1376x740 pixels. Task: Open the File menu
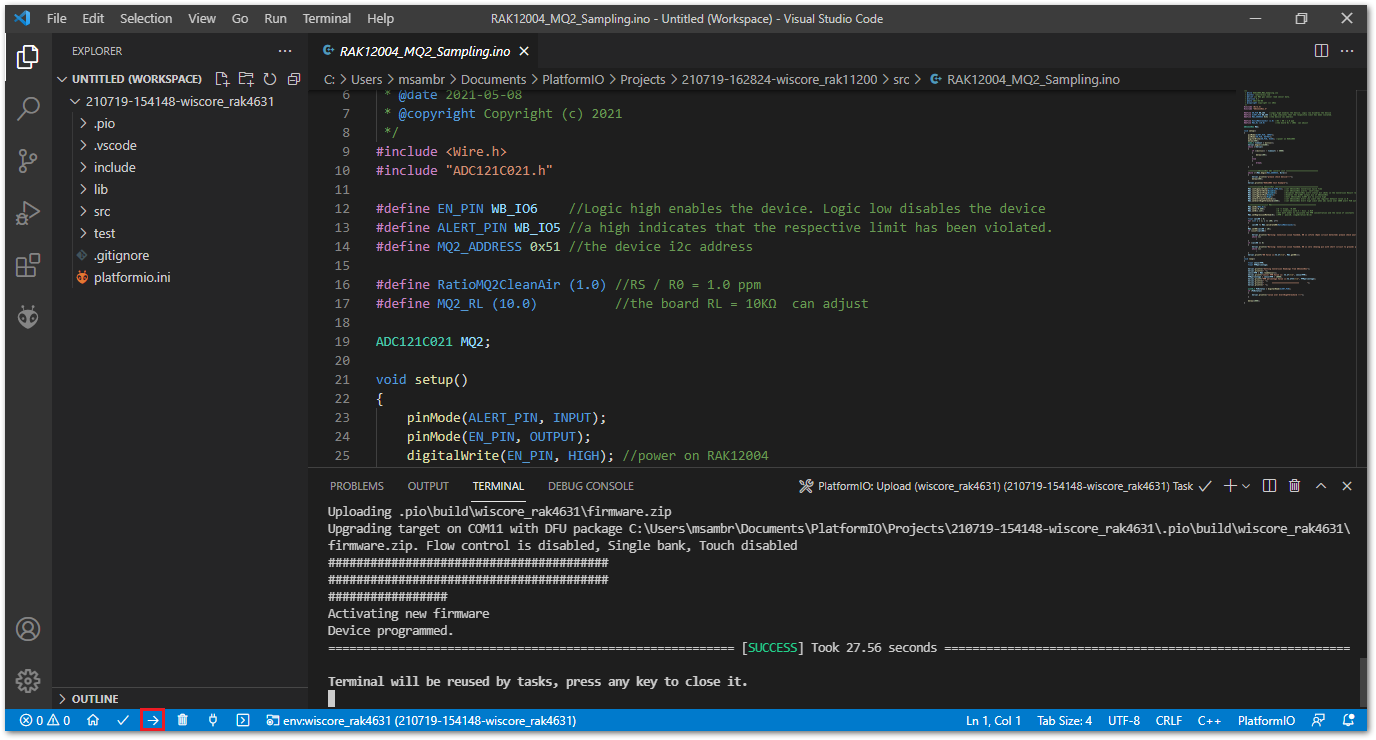57,18
